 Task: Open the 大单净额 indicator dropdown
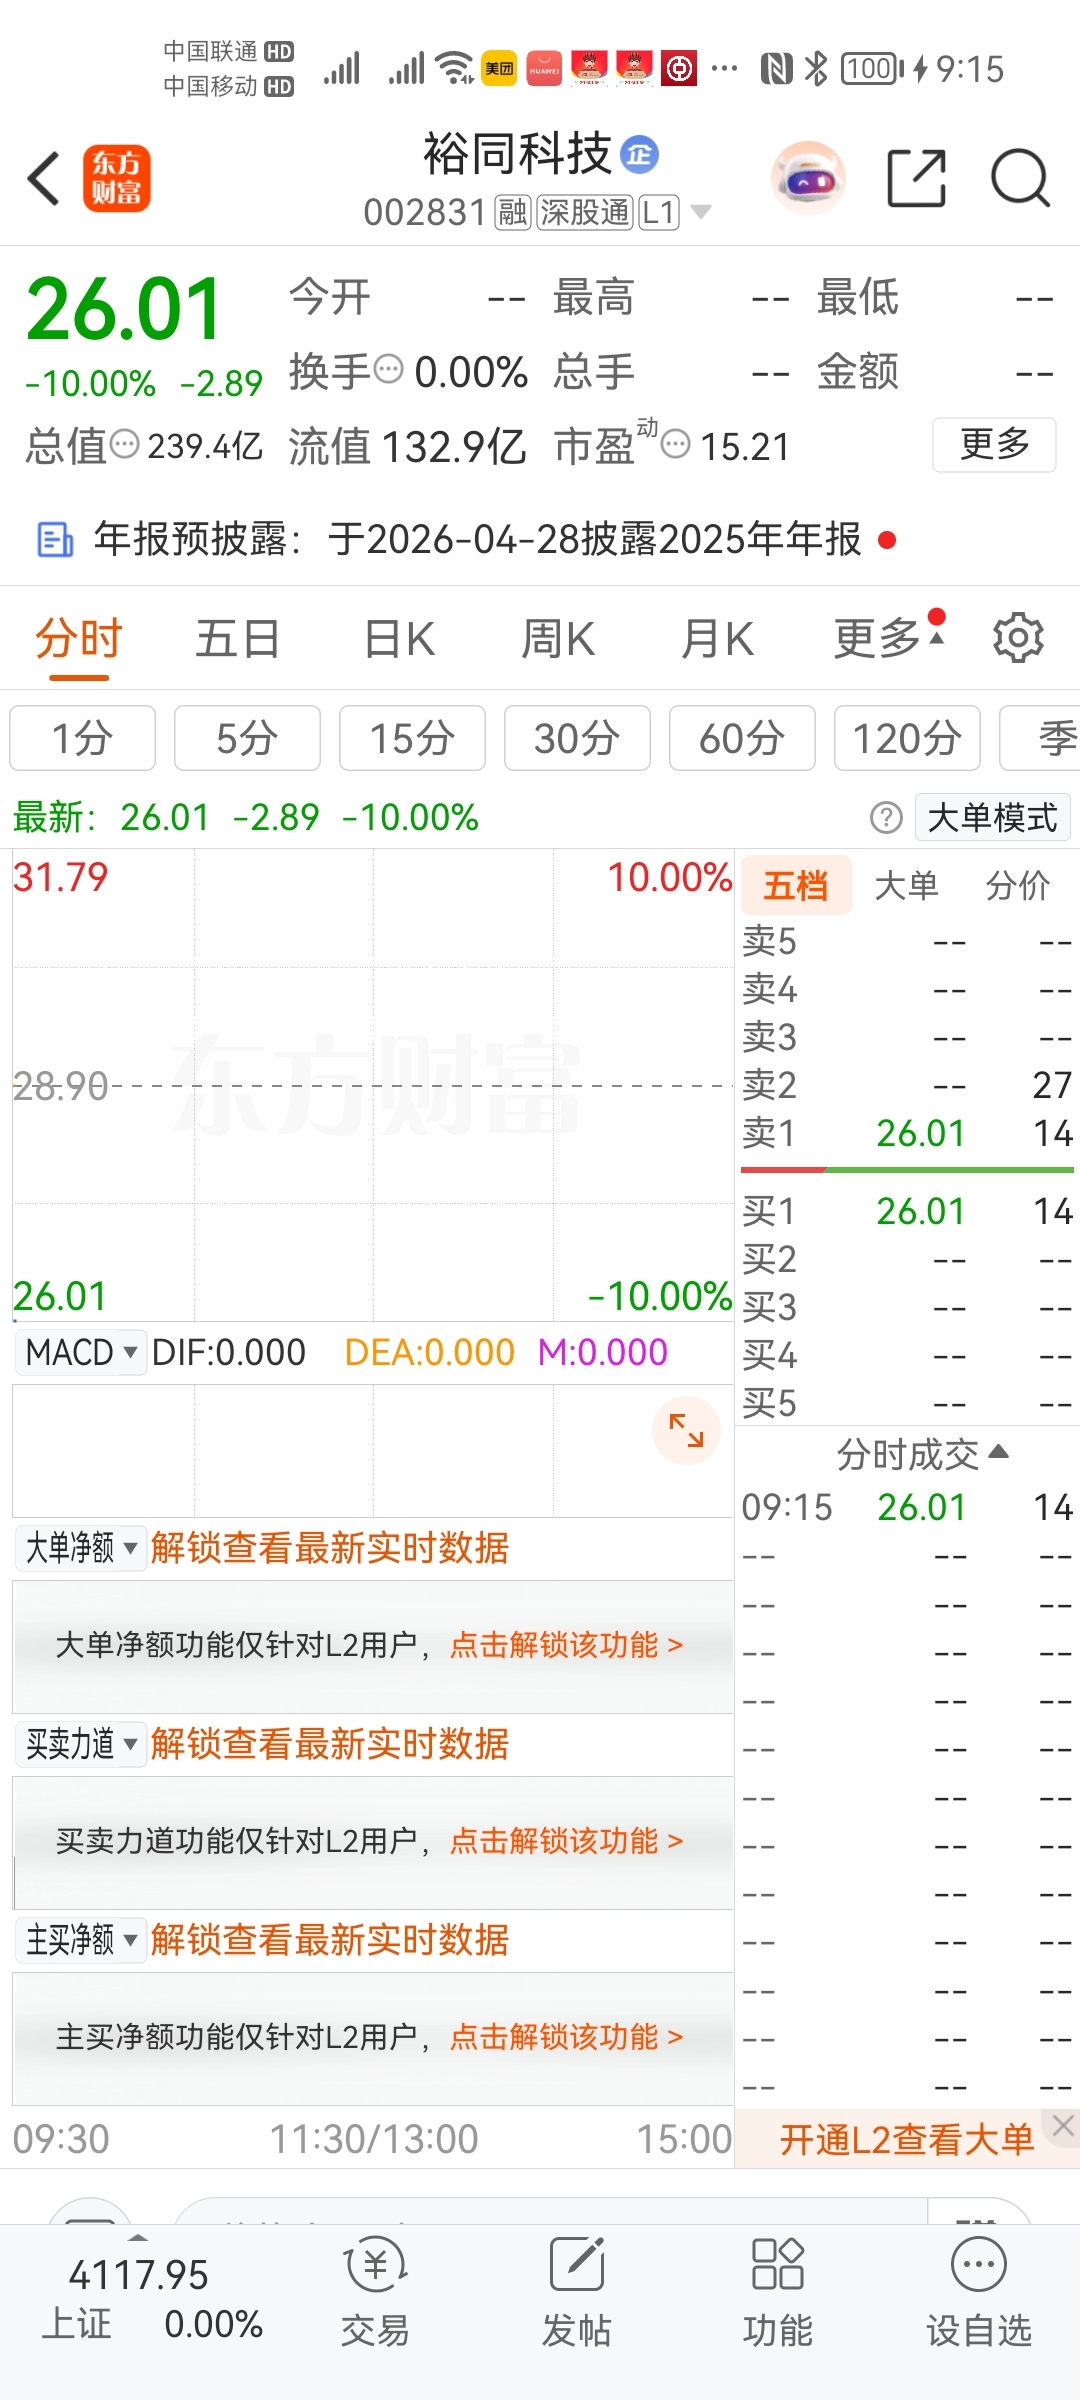[80, 1548]
